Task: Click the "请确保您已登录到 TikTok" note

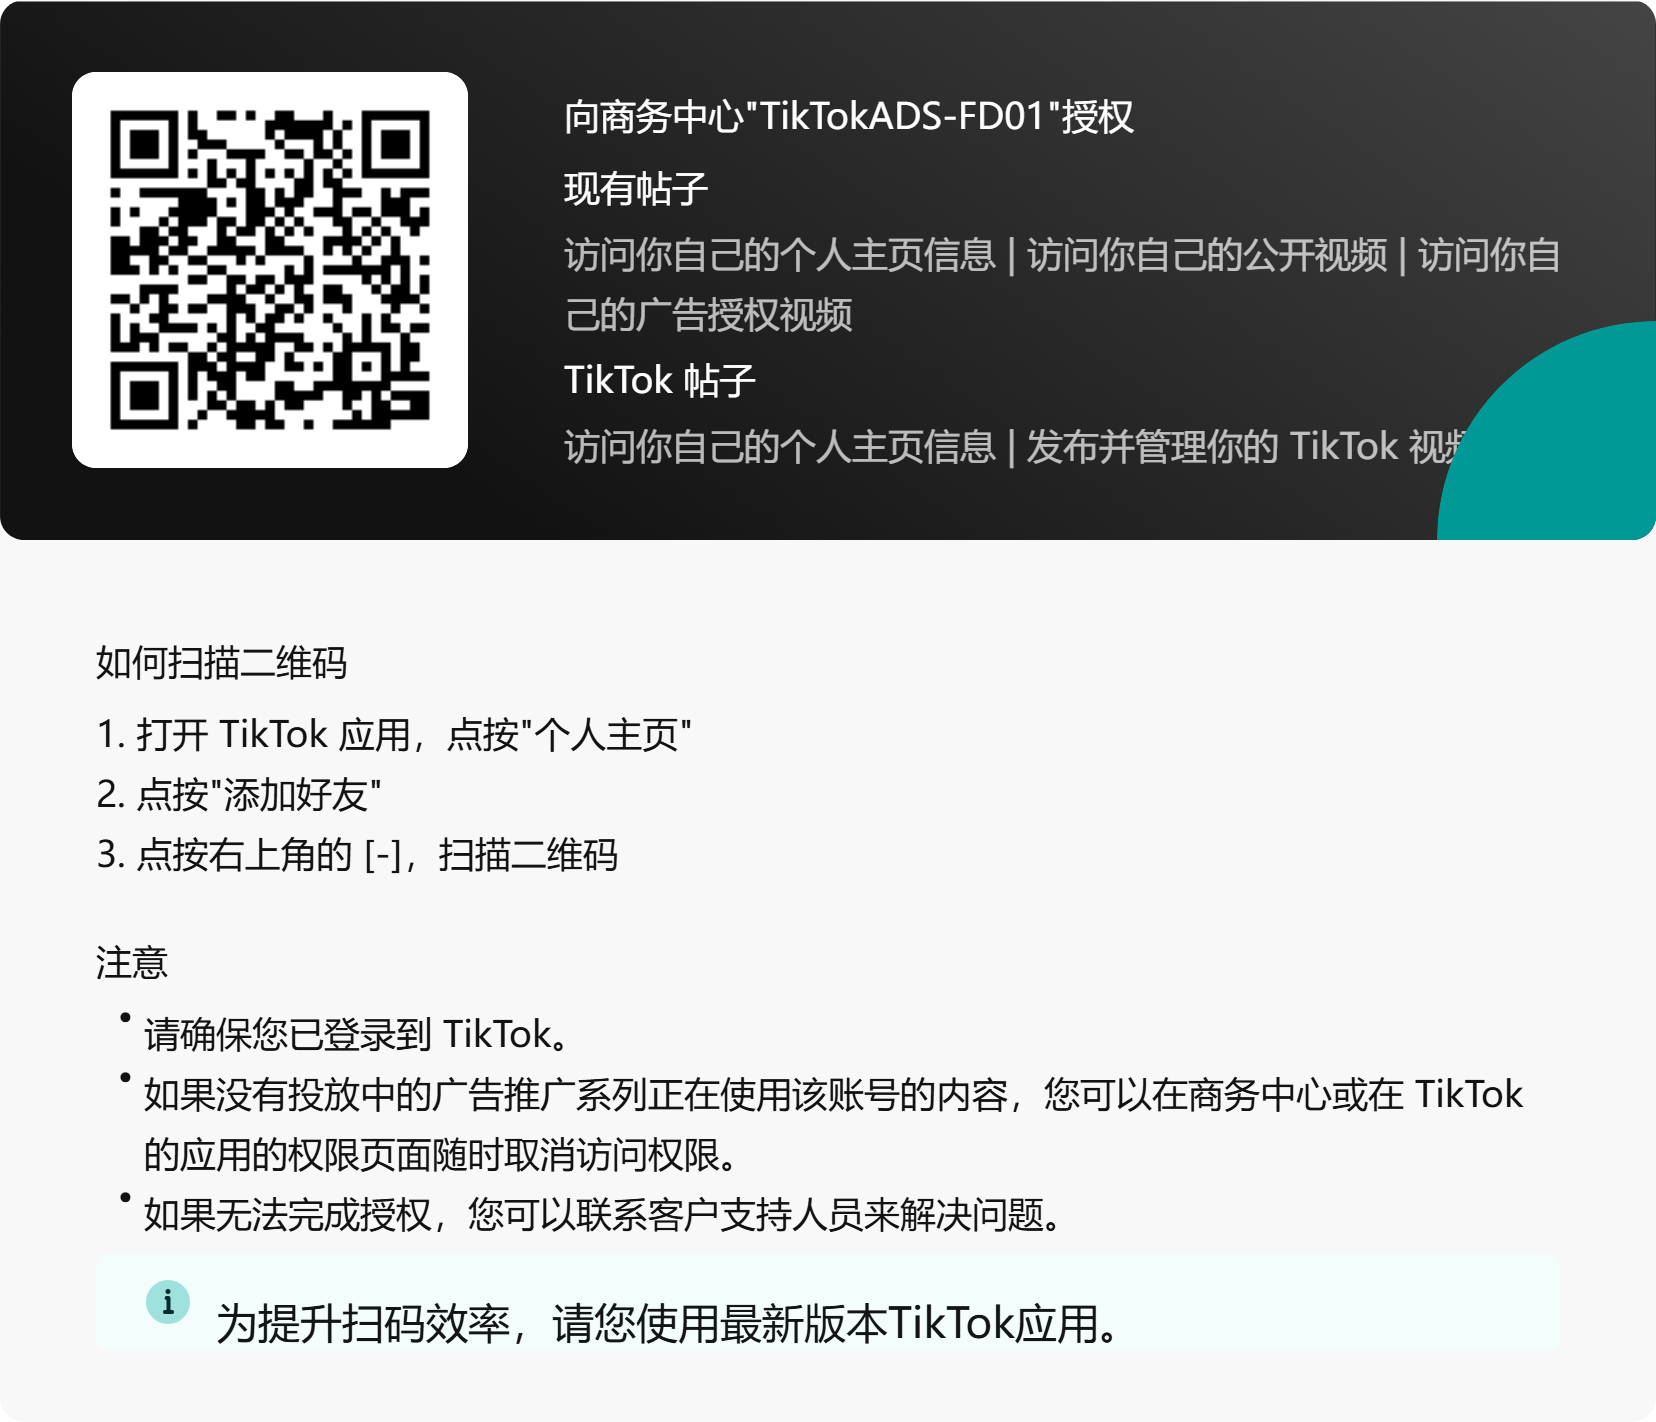Action: [357, 1034]
